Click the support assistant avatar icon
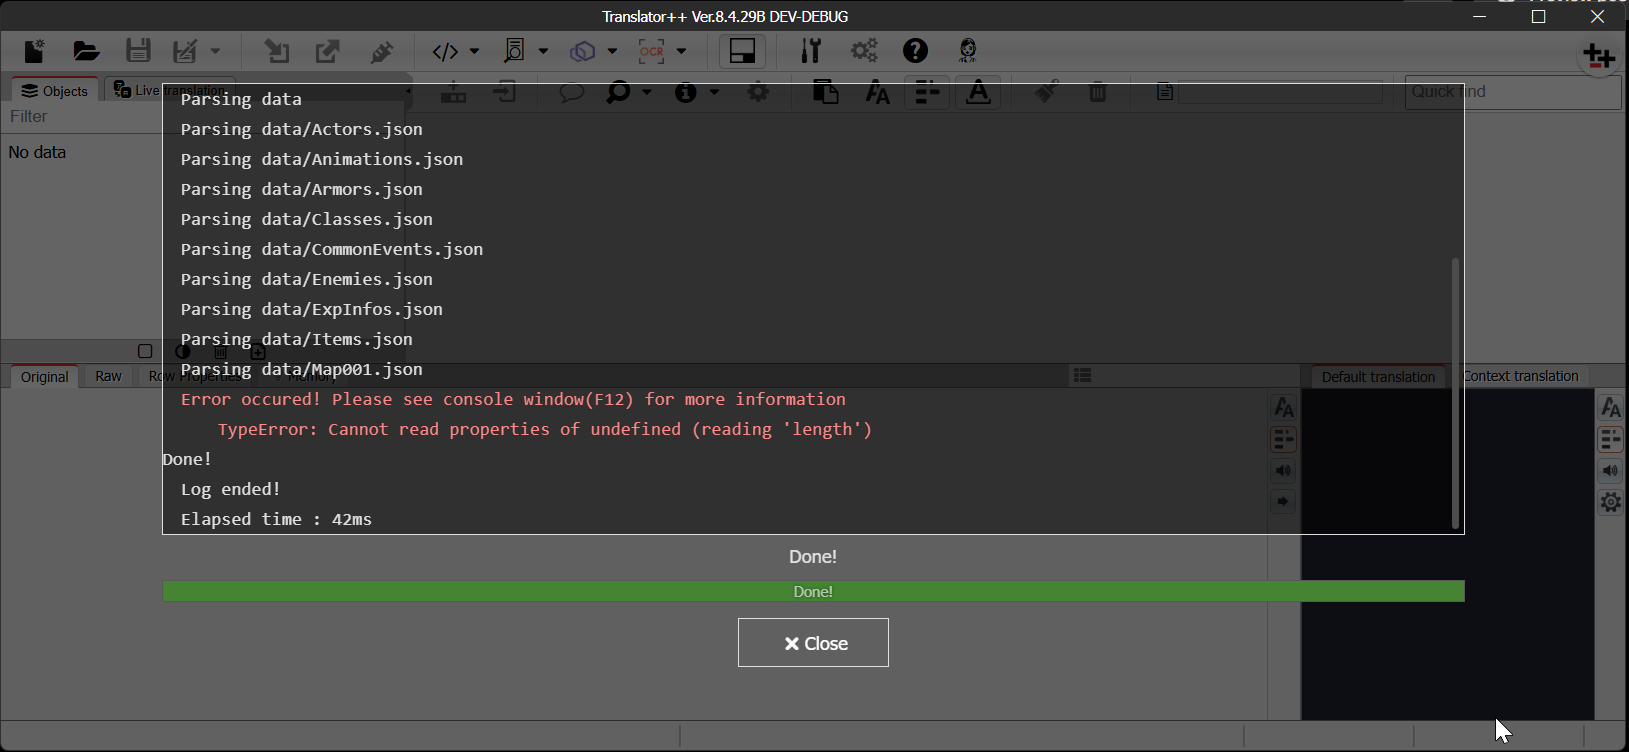Image resolution: width=1629 pixels, height=752 pixels. (967, 51)
